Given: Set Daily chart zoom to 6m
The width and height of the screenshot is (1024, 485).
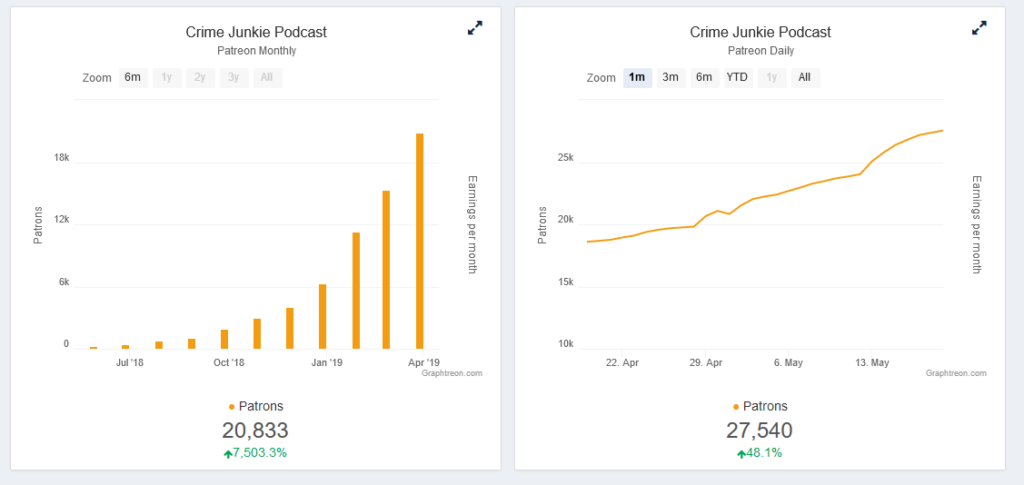Looking at the screenshot, I should 704,78.
